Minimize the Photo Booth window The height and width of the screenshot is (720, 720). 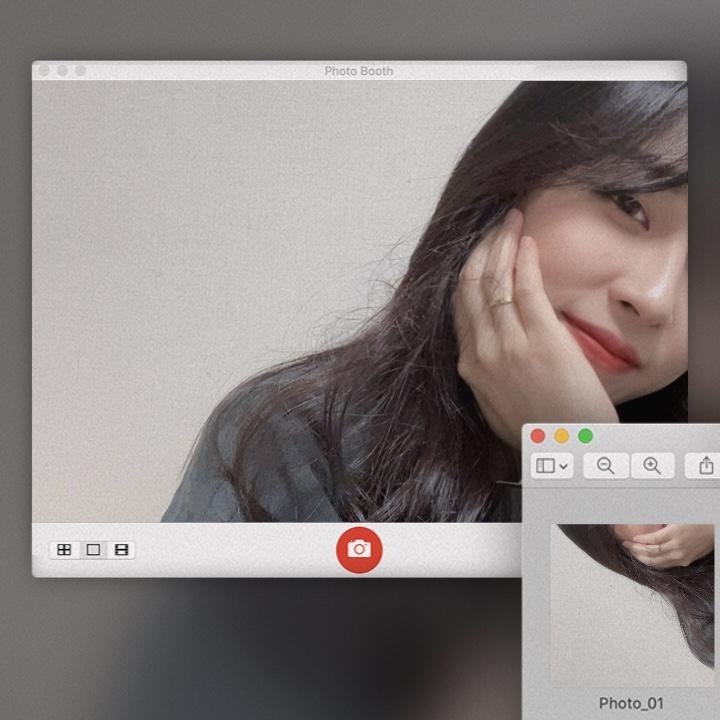[62, 70]
